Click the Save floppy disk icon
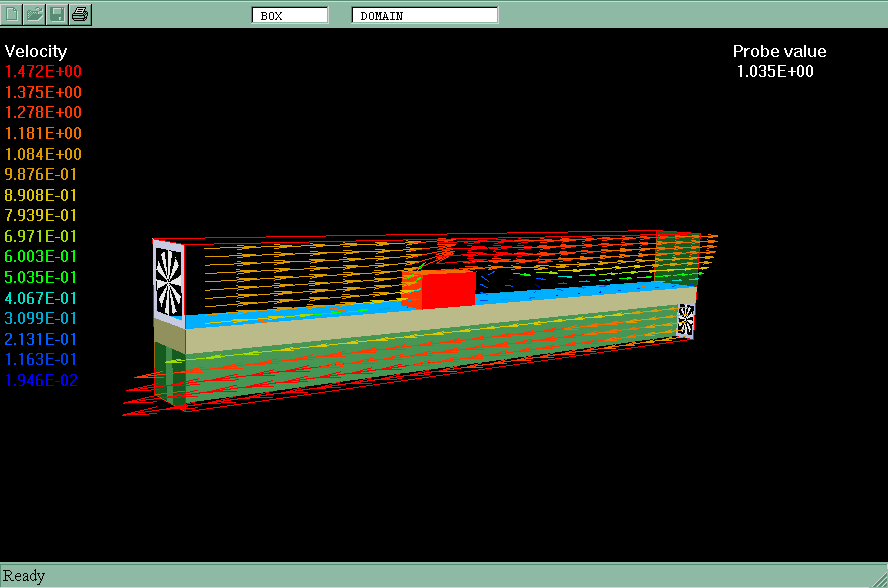Image resolution: width=888 pixels, height=588 pixels. pyautogui.click(x=57, y=14)
